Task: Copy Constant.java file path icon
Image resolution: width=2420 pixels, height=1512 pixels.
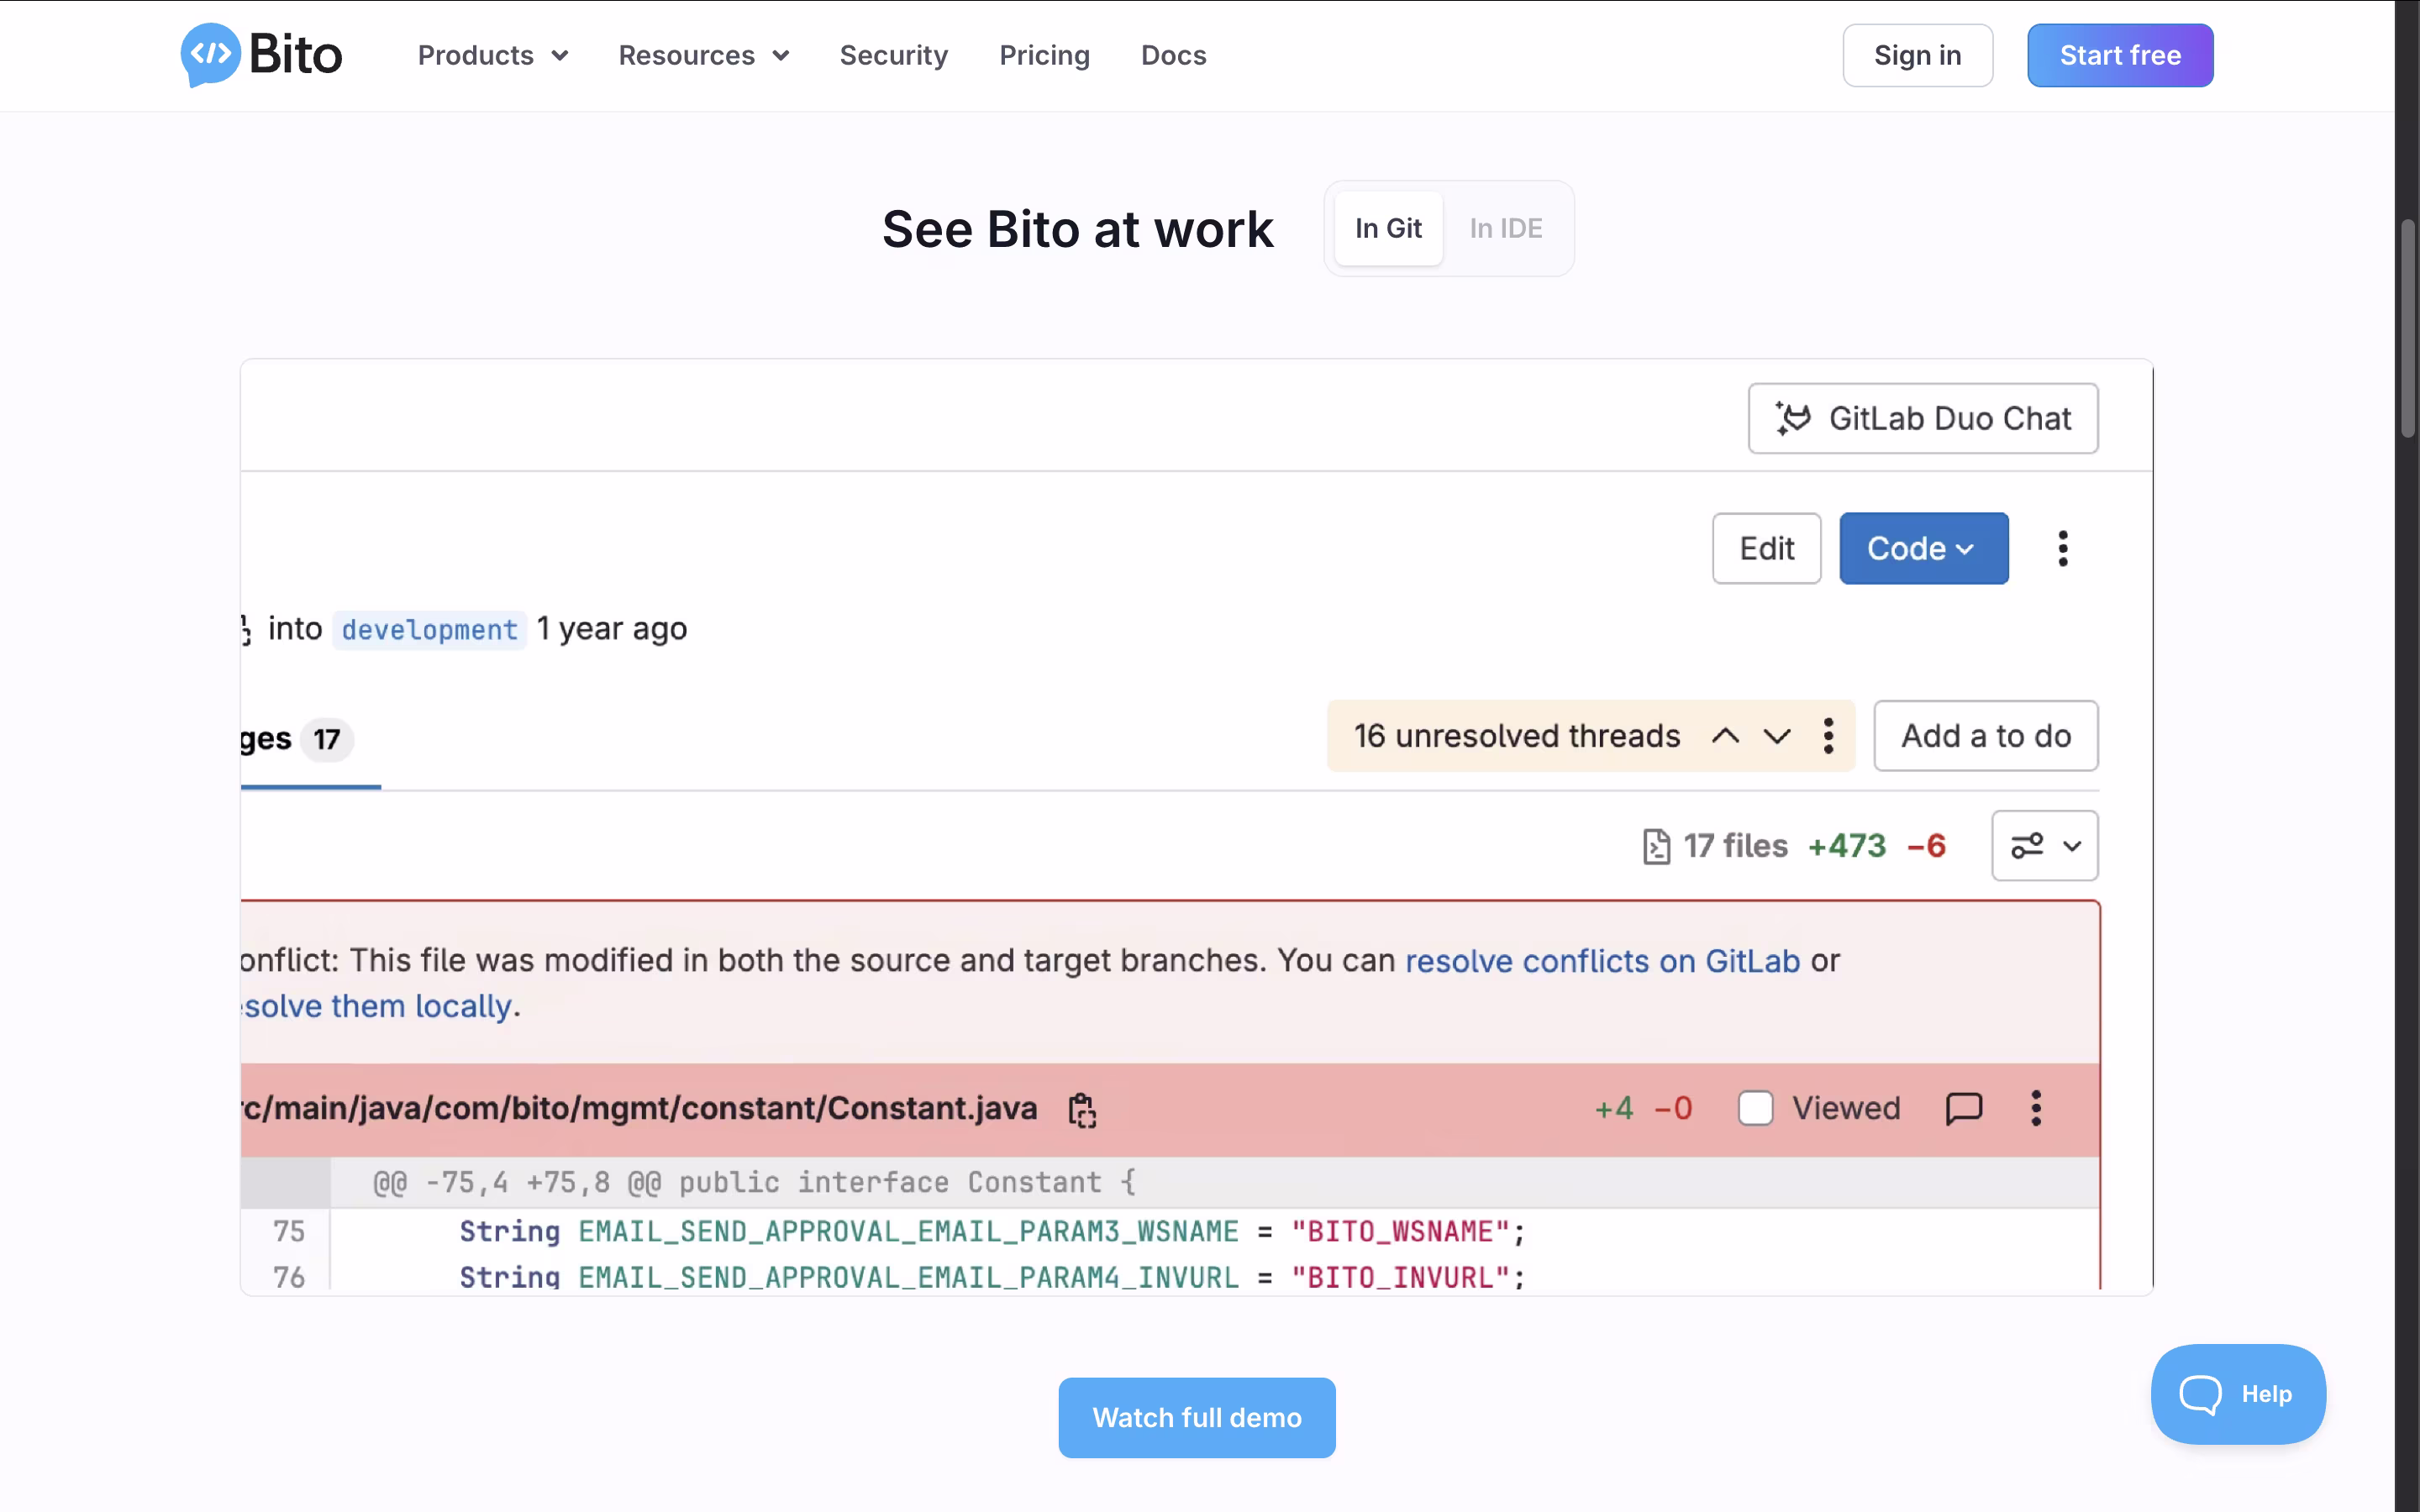Action: click(x=1082, y=1110)
